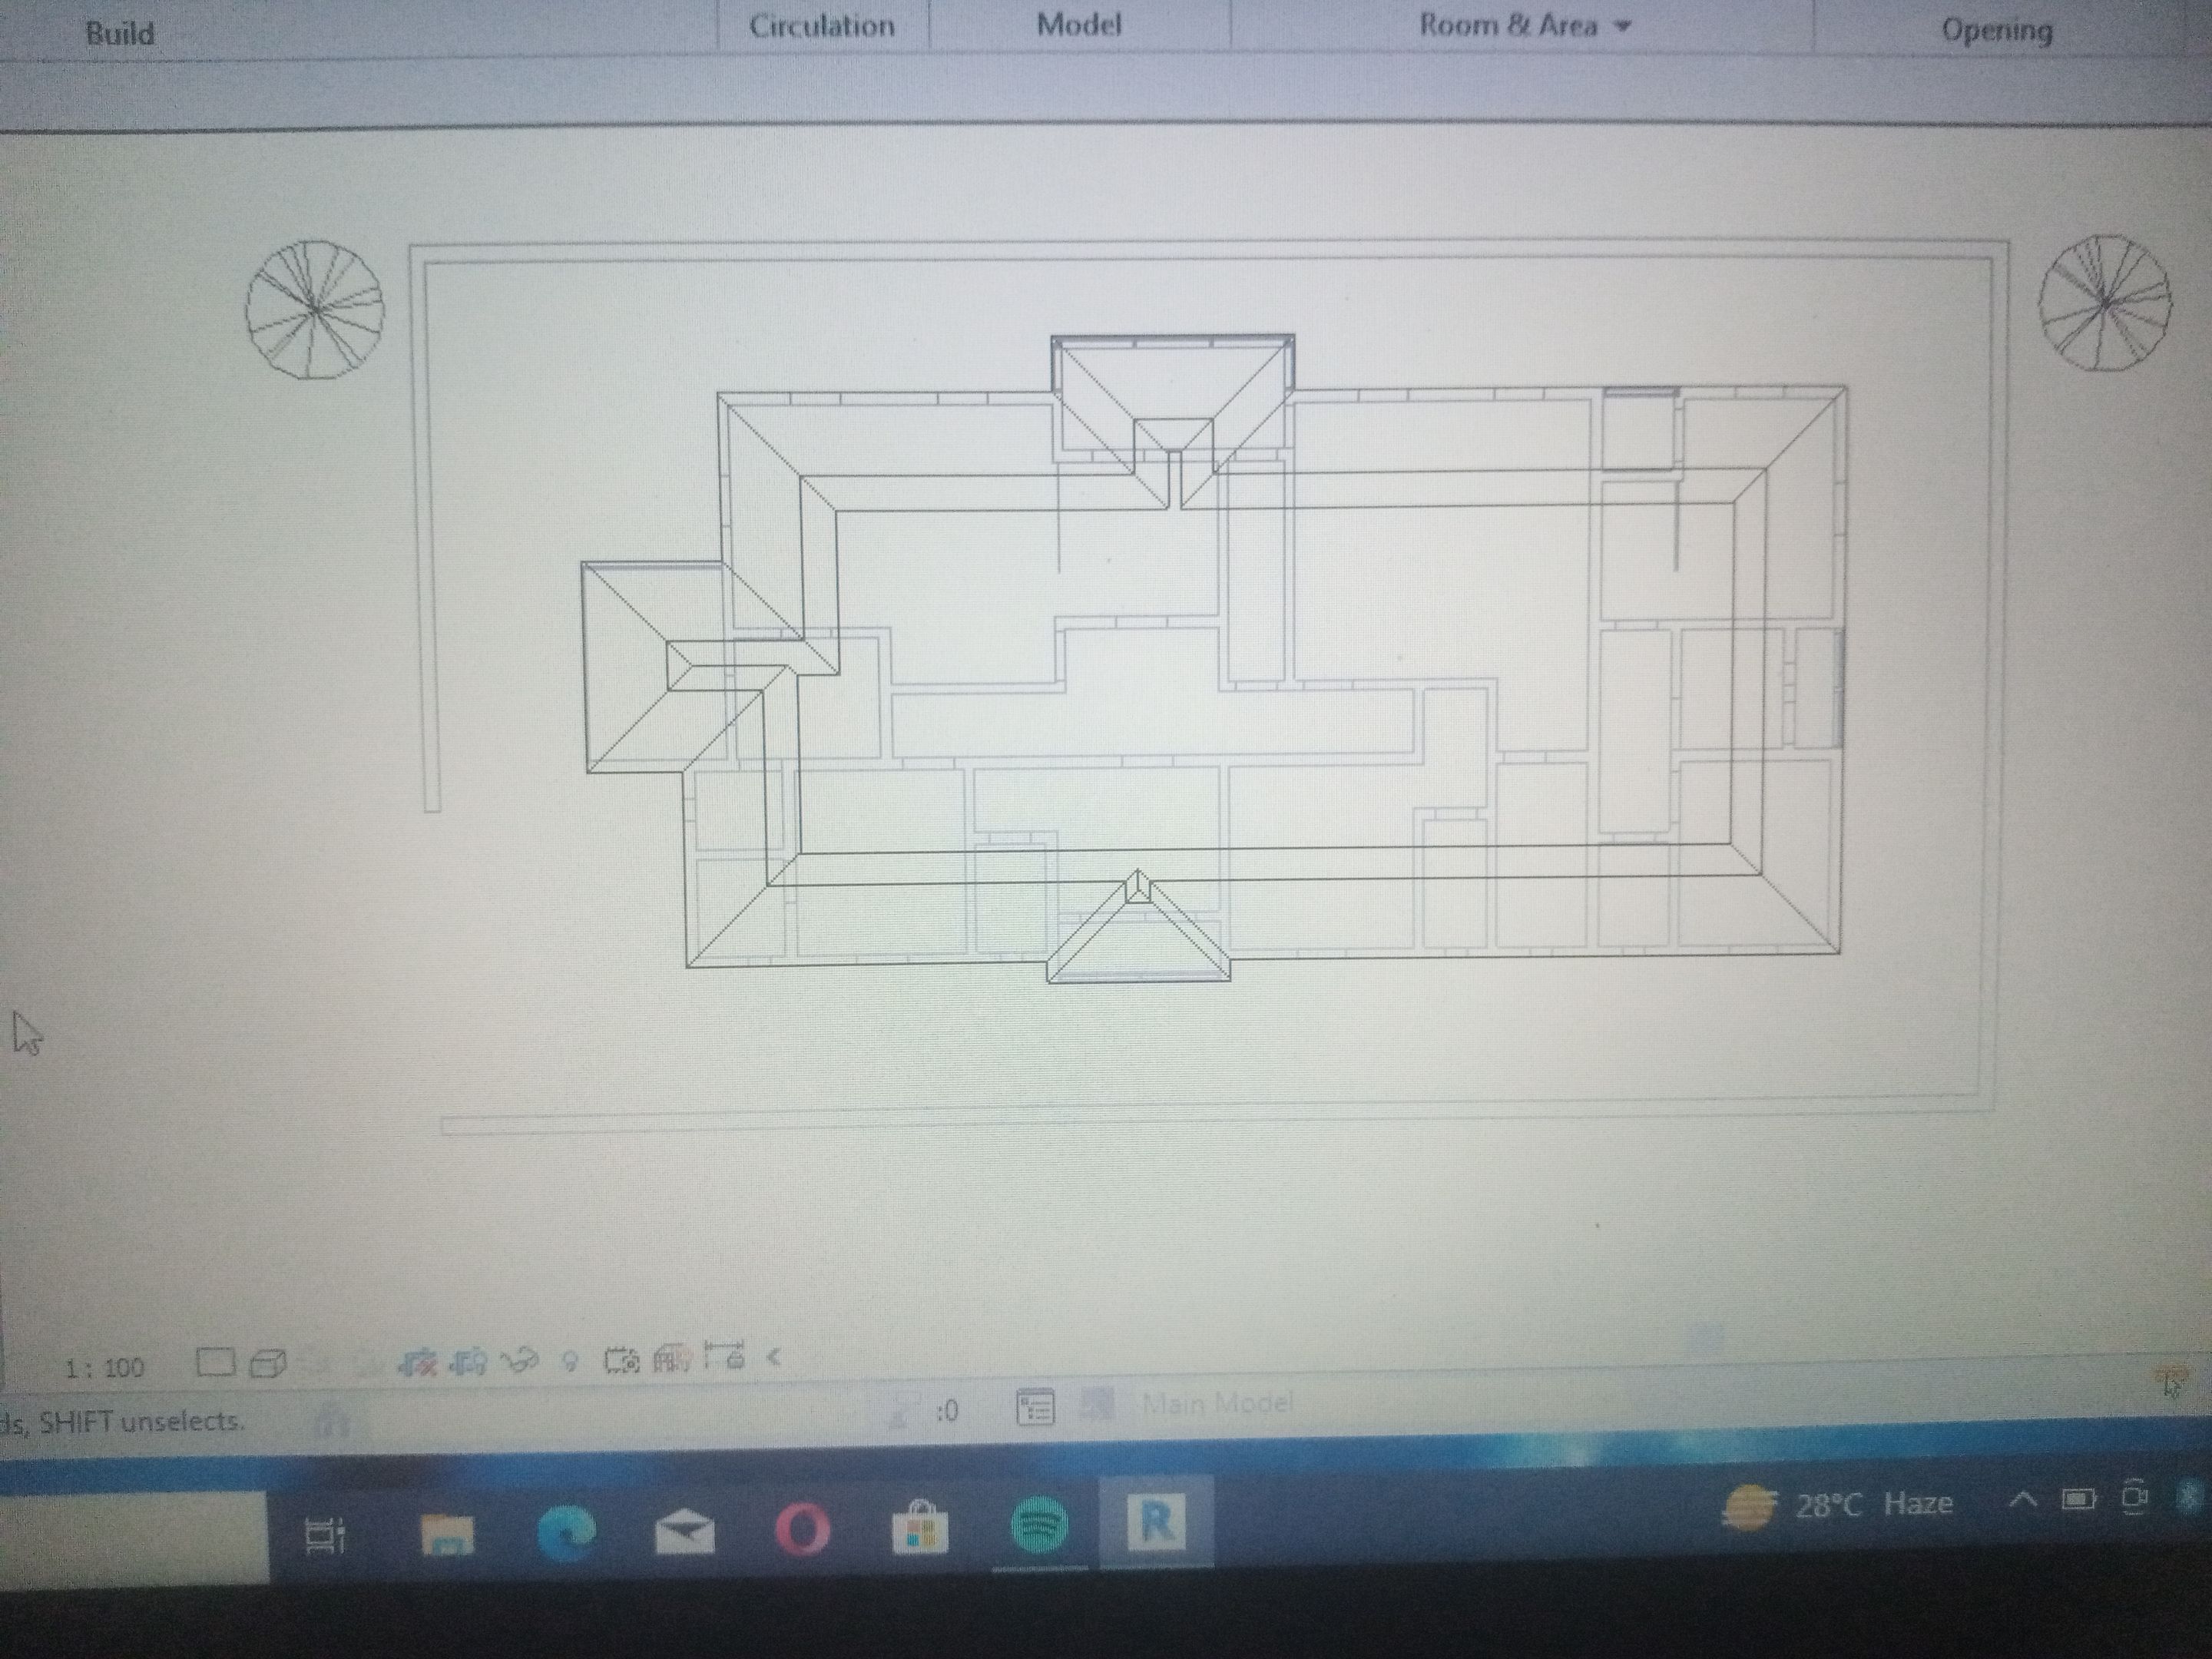Show hidden system tray icons
This screenshot has height=1659, width=2212.
click(2023, 1500)
